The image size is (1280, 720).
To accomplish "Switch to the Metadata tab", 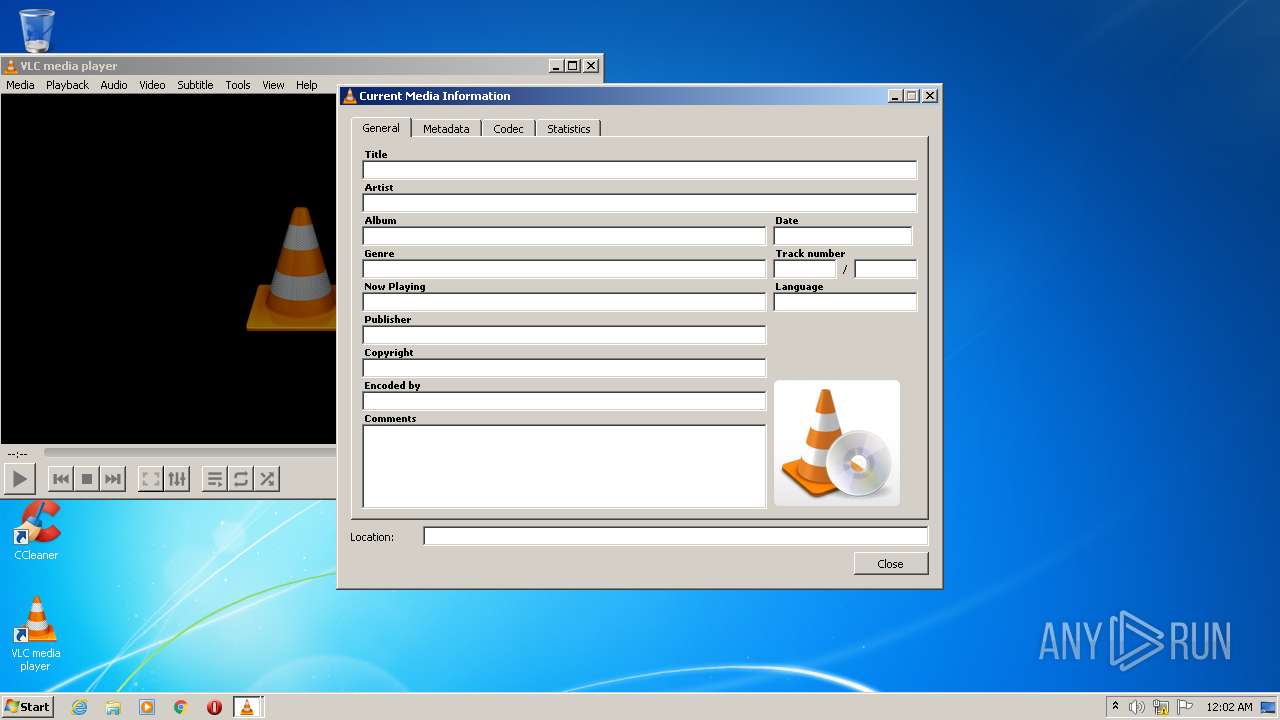I will point(446,129).
